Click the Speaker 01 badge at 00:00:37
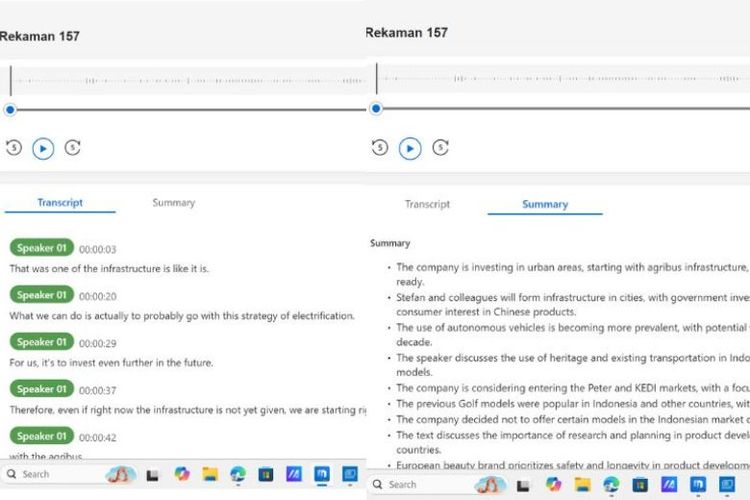The height and width of the screenshot is (500, 750). click(x=42, y=389)
